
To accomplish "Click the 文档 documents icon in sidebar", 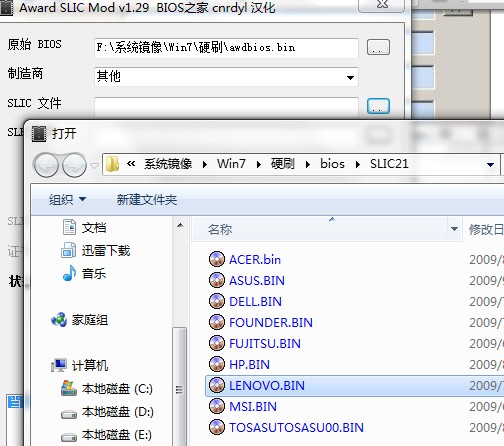I will tap(69, 227).
